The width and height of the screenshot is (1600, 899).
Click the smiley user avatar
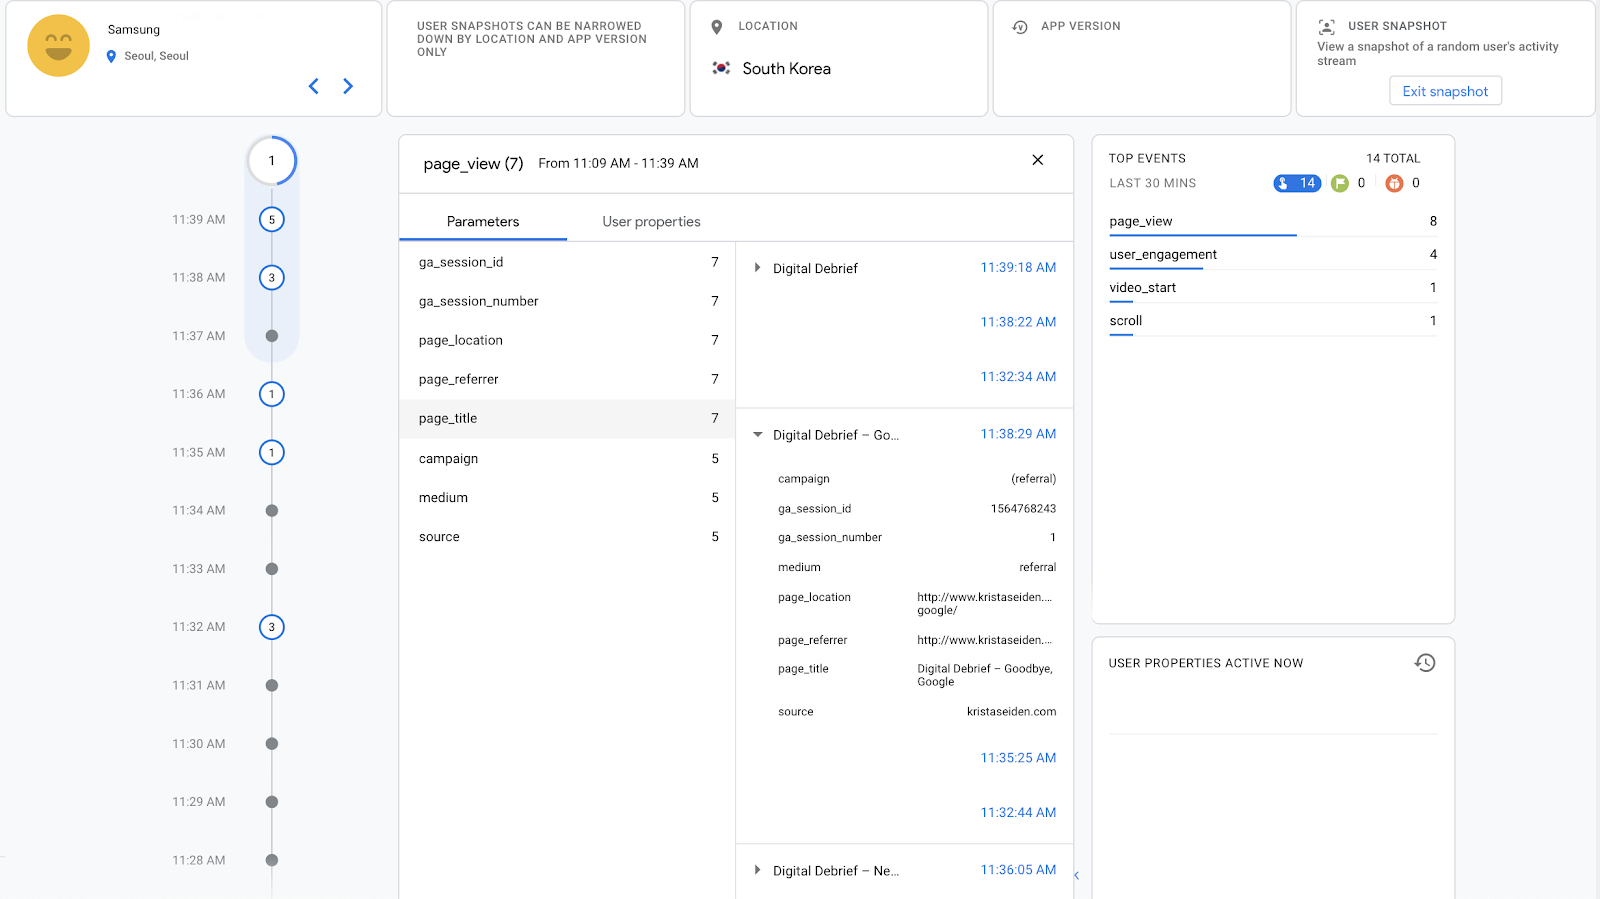(x=58, y=46)
